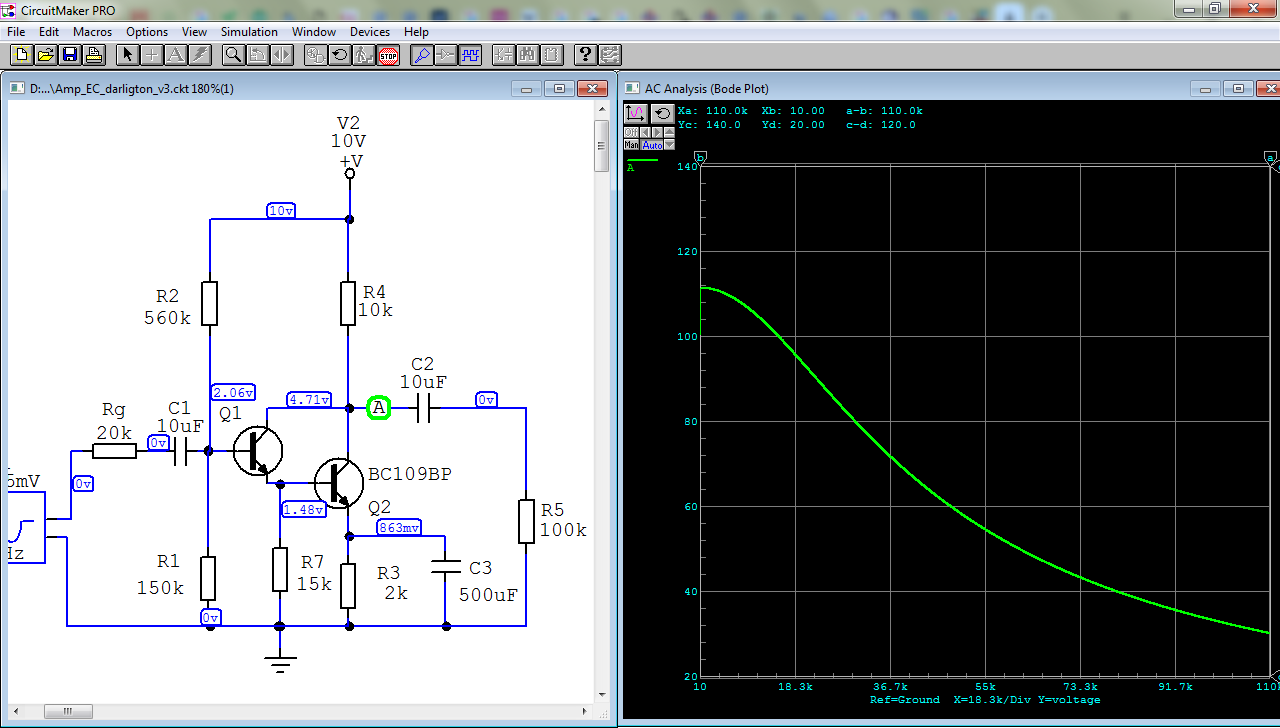Open the Devices menu

click(370, 32)
